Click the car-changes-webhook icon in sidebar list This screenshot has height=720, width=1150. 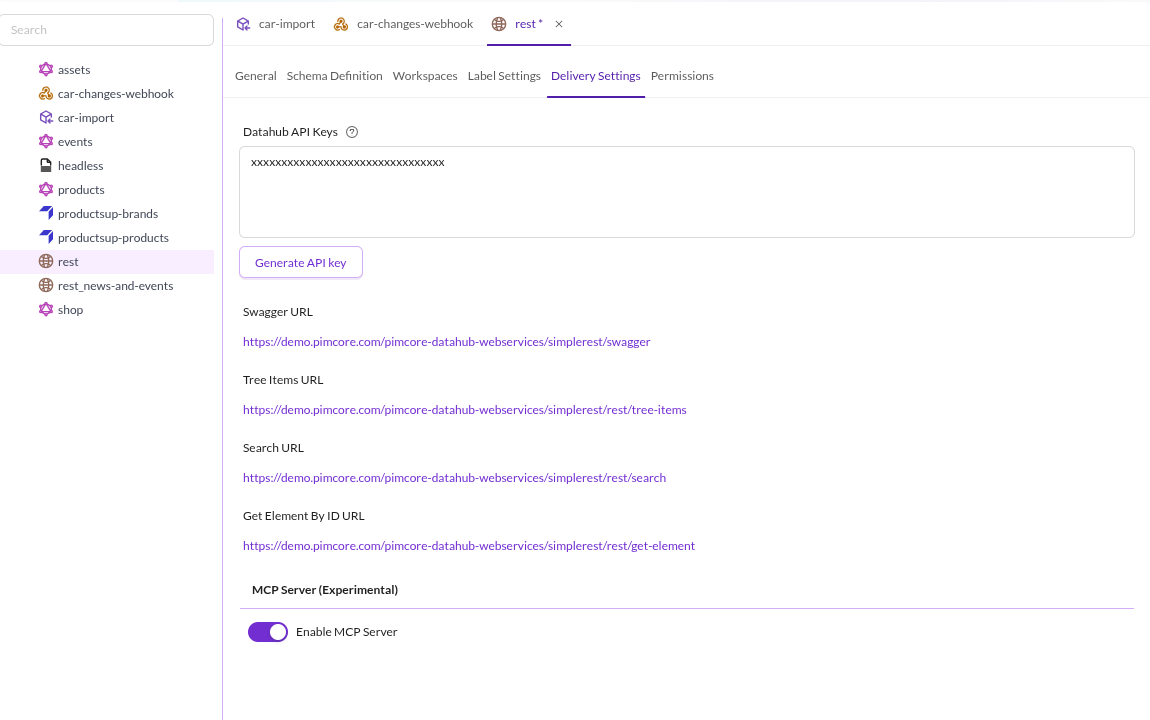(45, 93)
